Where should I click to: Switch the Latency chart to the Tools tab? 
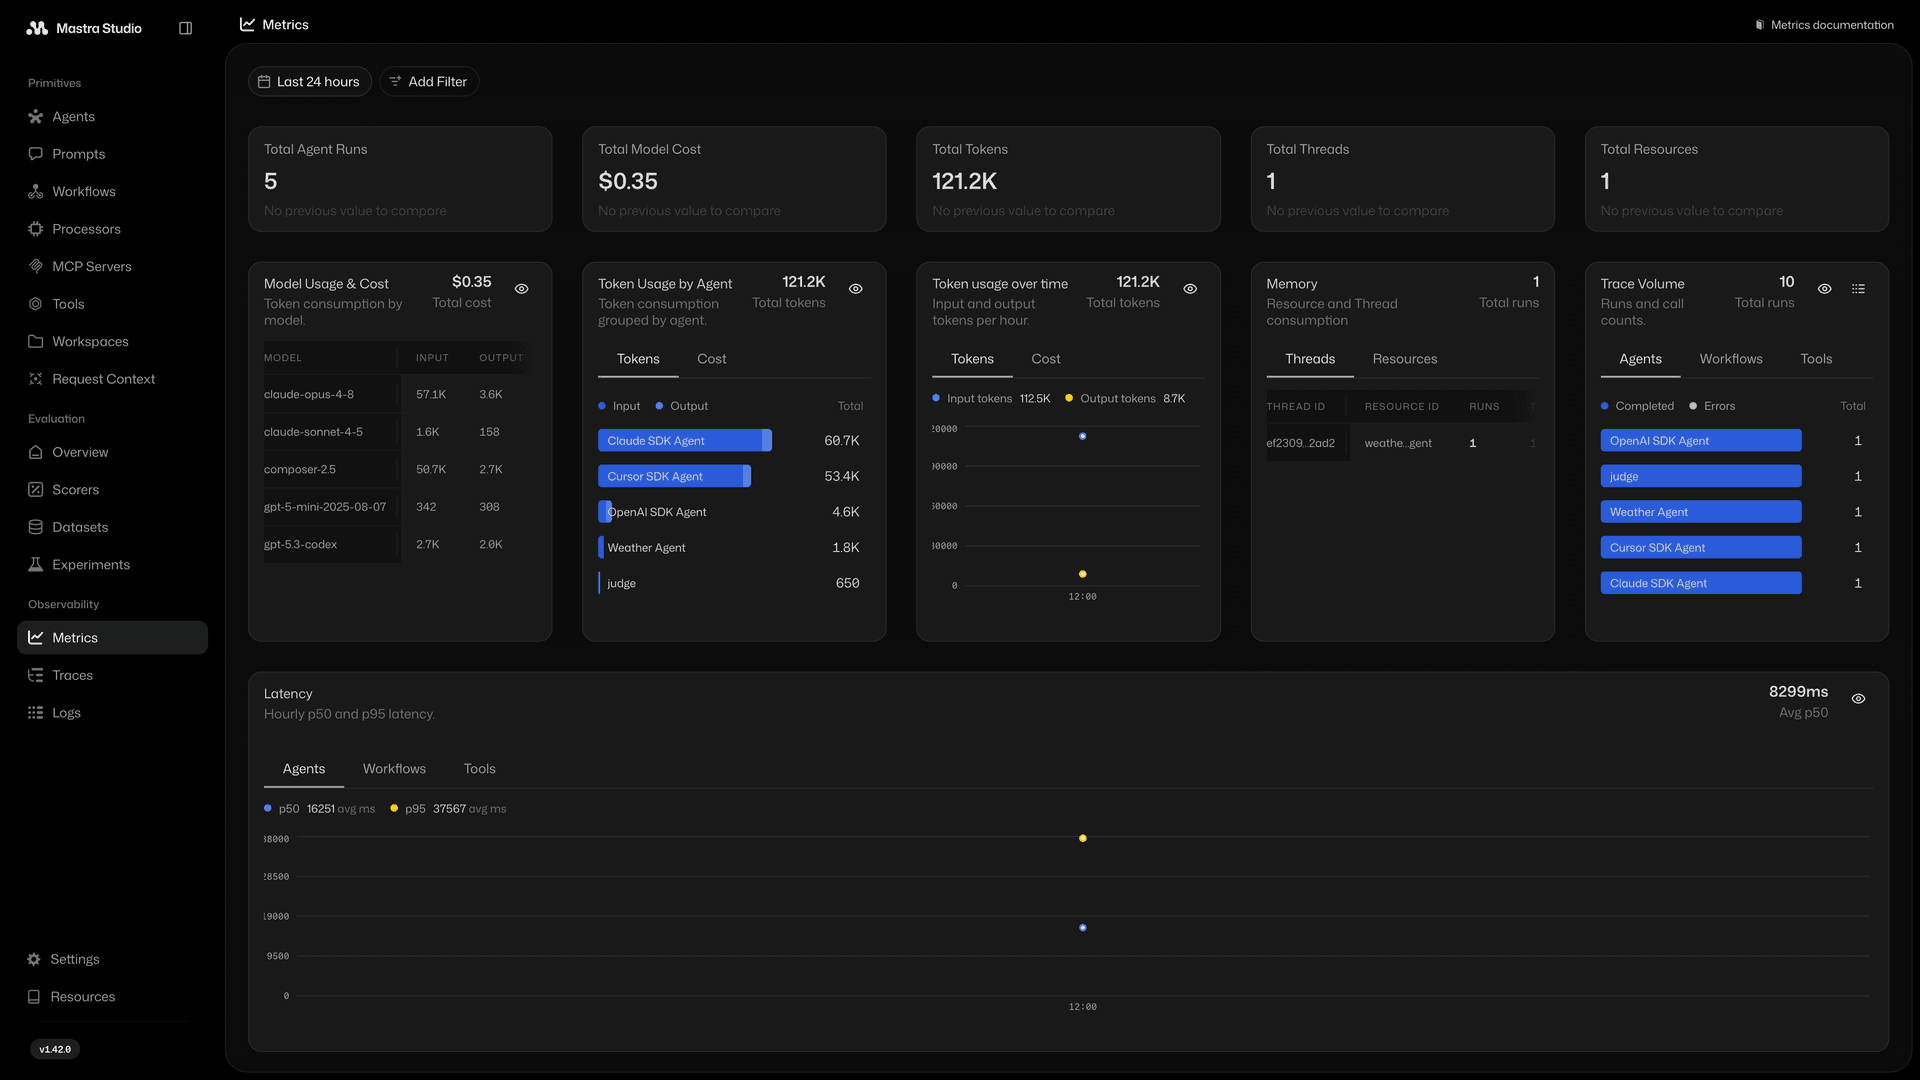479,769
